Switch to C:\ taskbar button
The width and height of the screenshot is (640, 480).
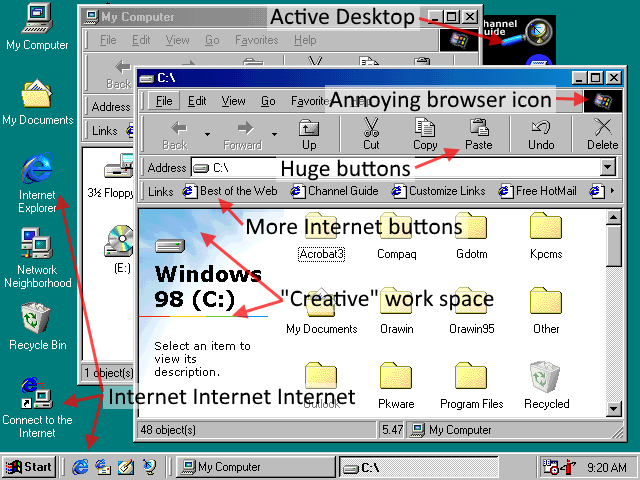pos(419,467)
